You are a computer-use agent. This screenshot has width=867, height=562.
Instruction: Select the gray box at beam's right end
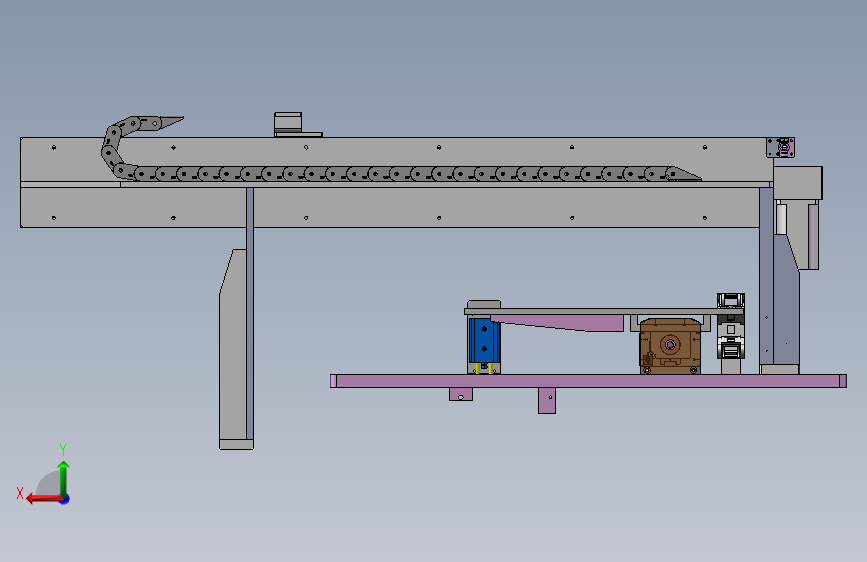point(798,183)
